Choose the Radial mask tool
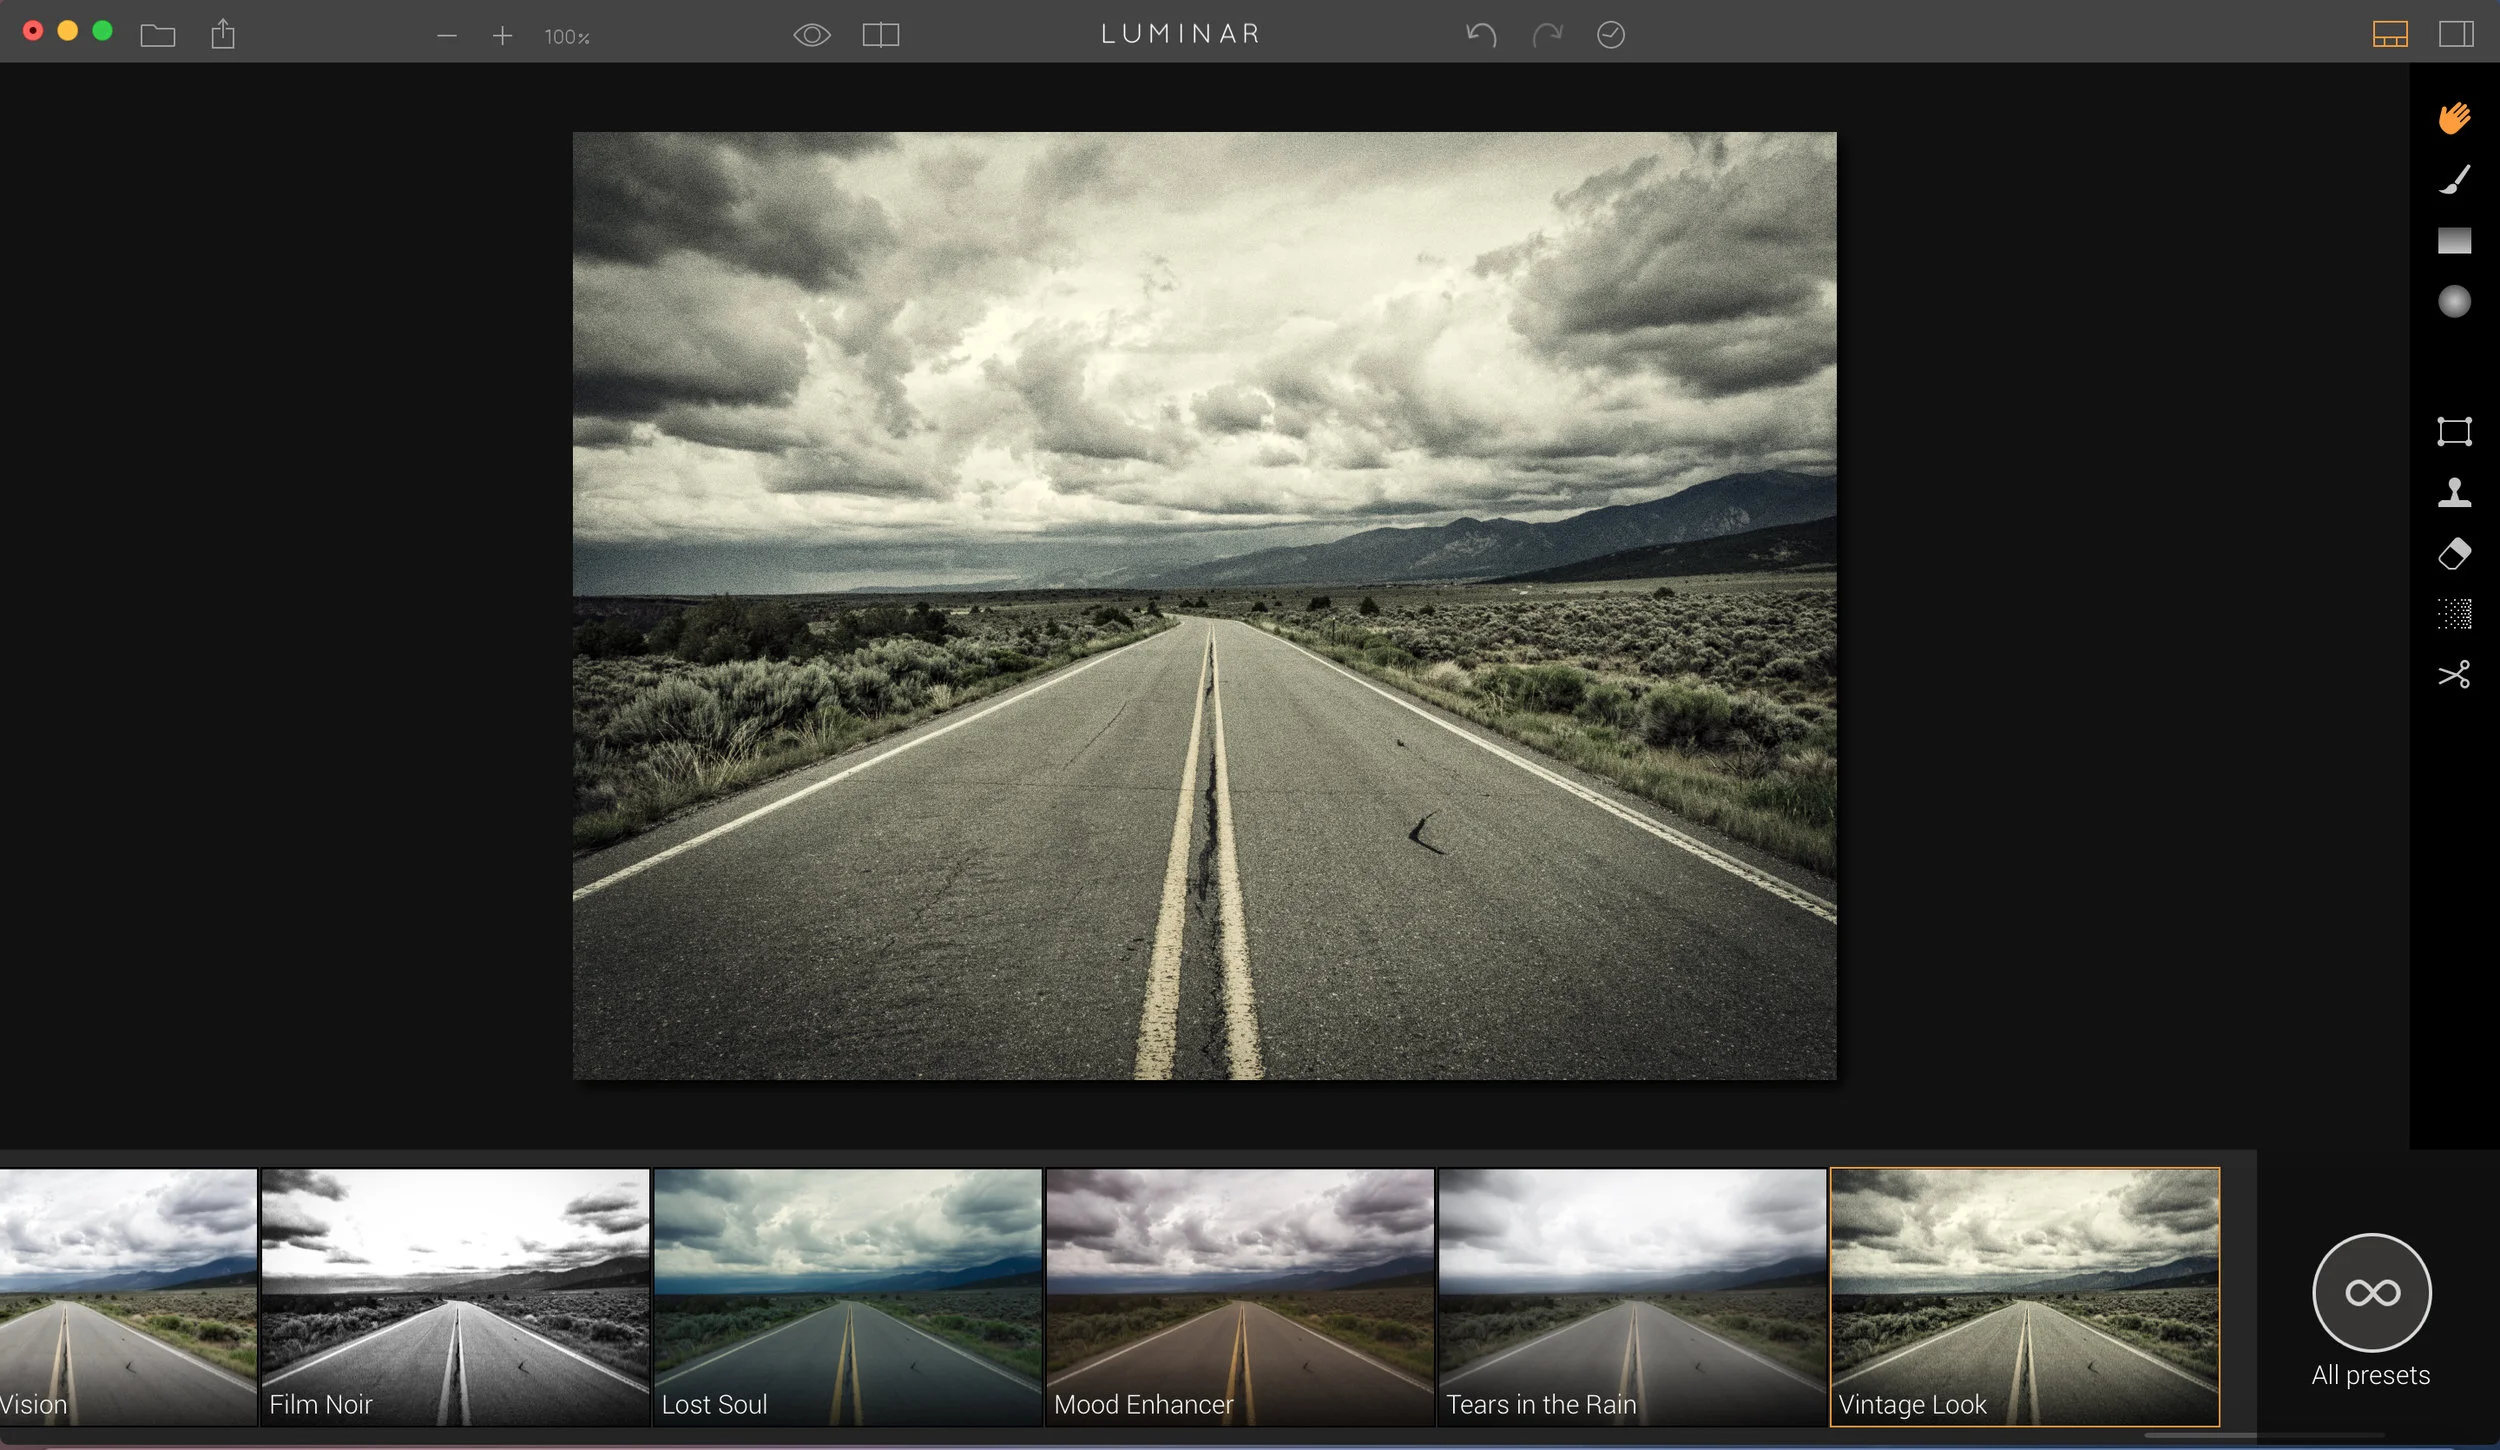 coord(2454,301)
